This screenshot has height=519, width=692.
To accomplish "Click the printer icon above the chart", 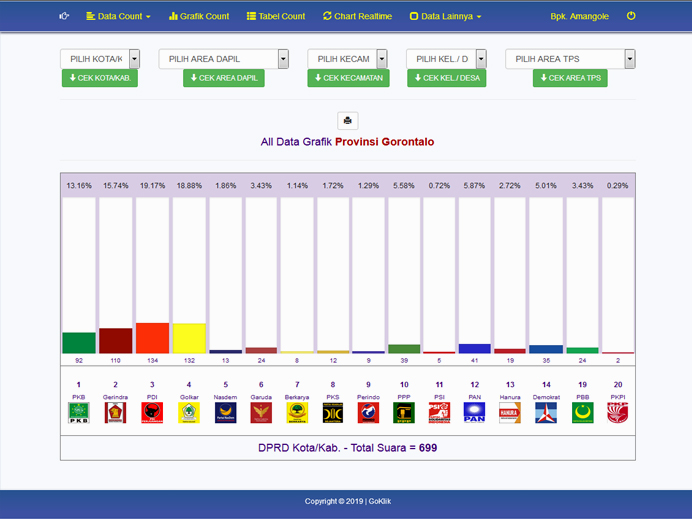I will [347, 121].
